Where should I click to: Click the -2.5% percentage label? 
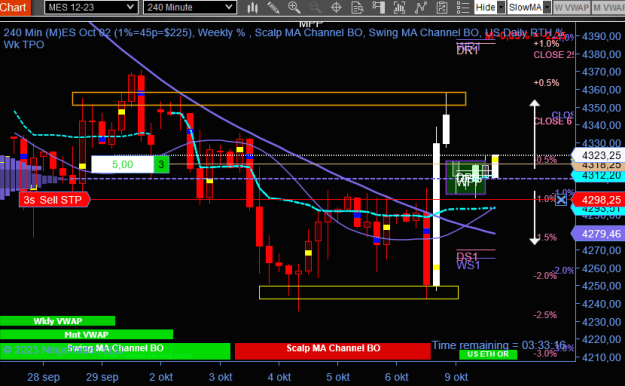pyautogui.click(x=545, y=315)
